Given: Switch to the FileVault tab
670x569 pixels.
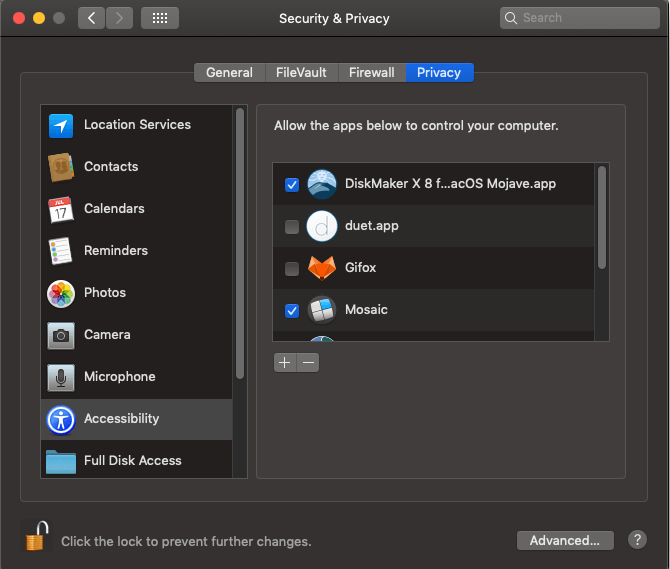Looking at the screenshot, I should pyautogui.click(x=301, y=73).
